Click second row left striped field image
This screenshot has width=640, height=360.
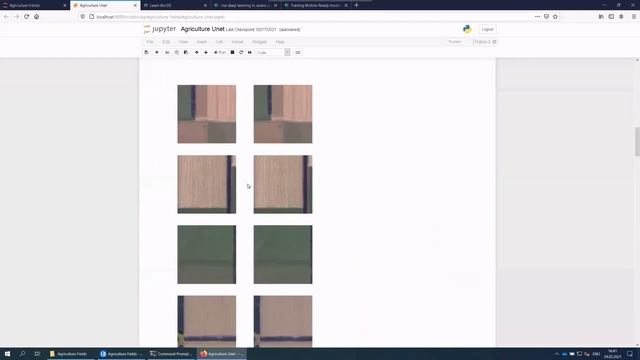[x=207, y=184]
